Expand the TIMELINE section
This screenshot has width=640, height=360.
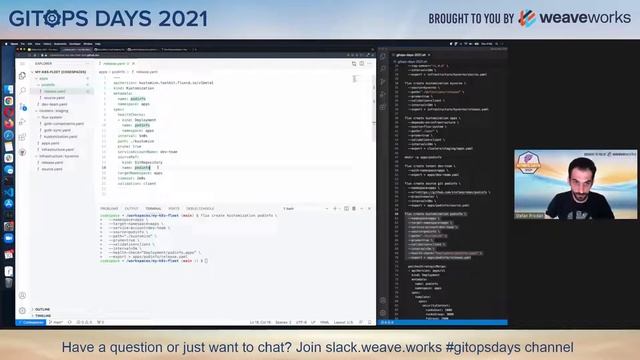click(x=42, y=316)
